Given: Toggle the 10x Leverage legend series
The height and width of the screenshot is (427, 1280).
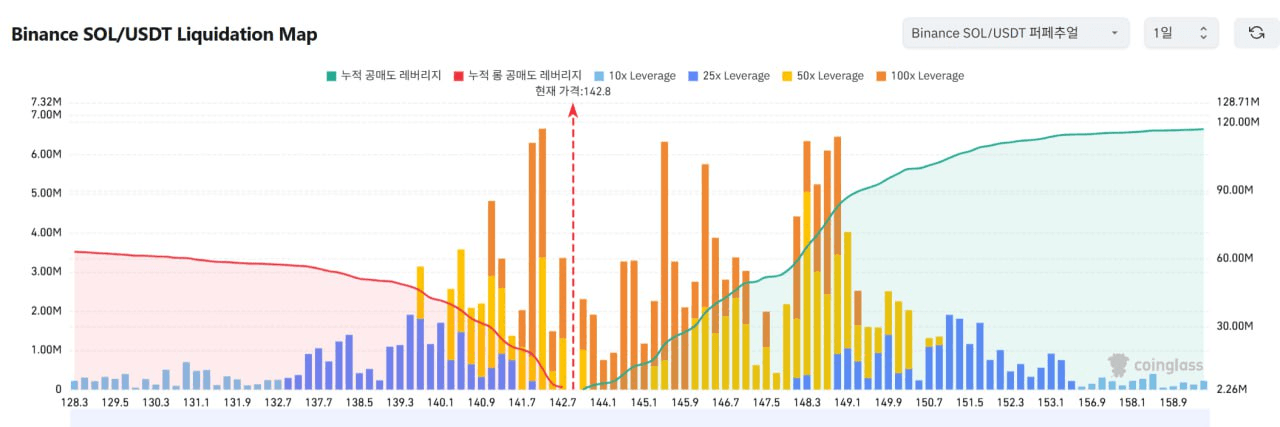Looking at the screenshot, I should [634, 76].
